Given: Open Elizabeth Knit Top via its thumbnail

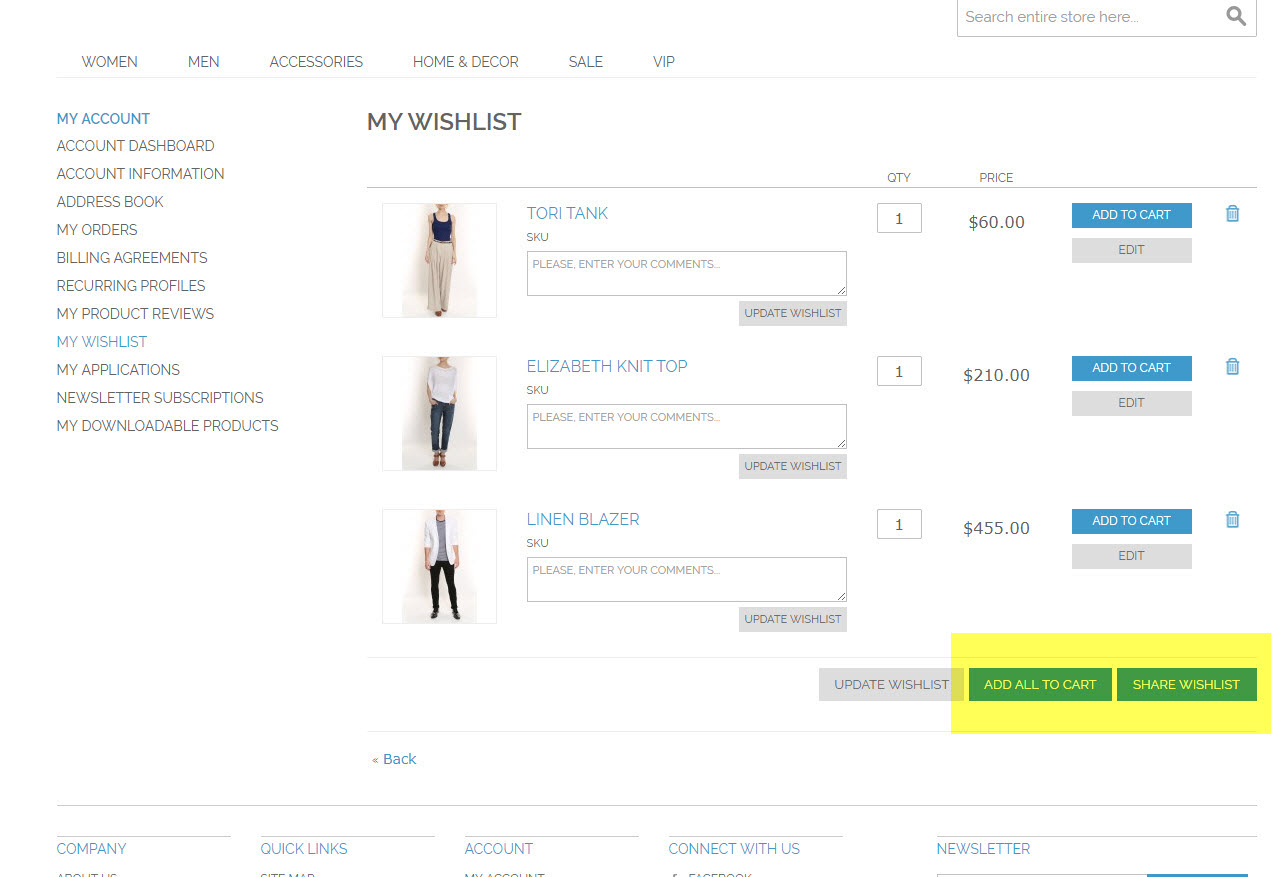Looking at the screenshot, I should pyautogui.click(x=438, y=413).
